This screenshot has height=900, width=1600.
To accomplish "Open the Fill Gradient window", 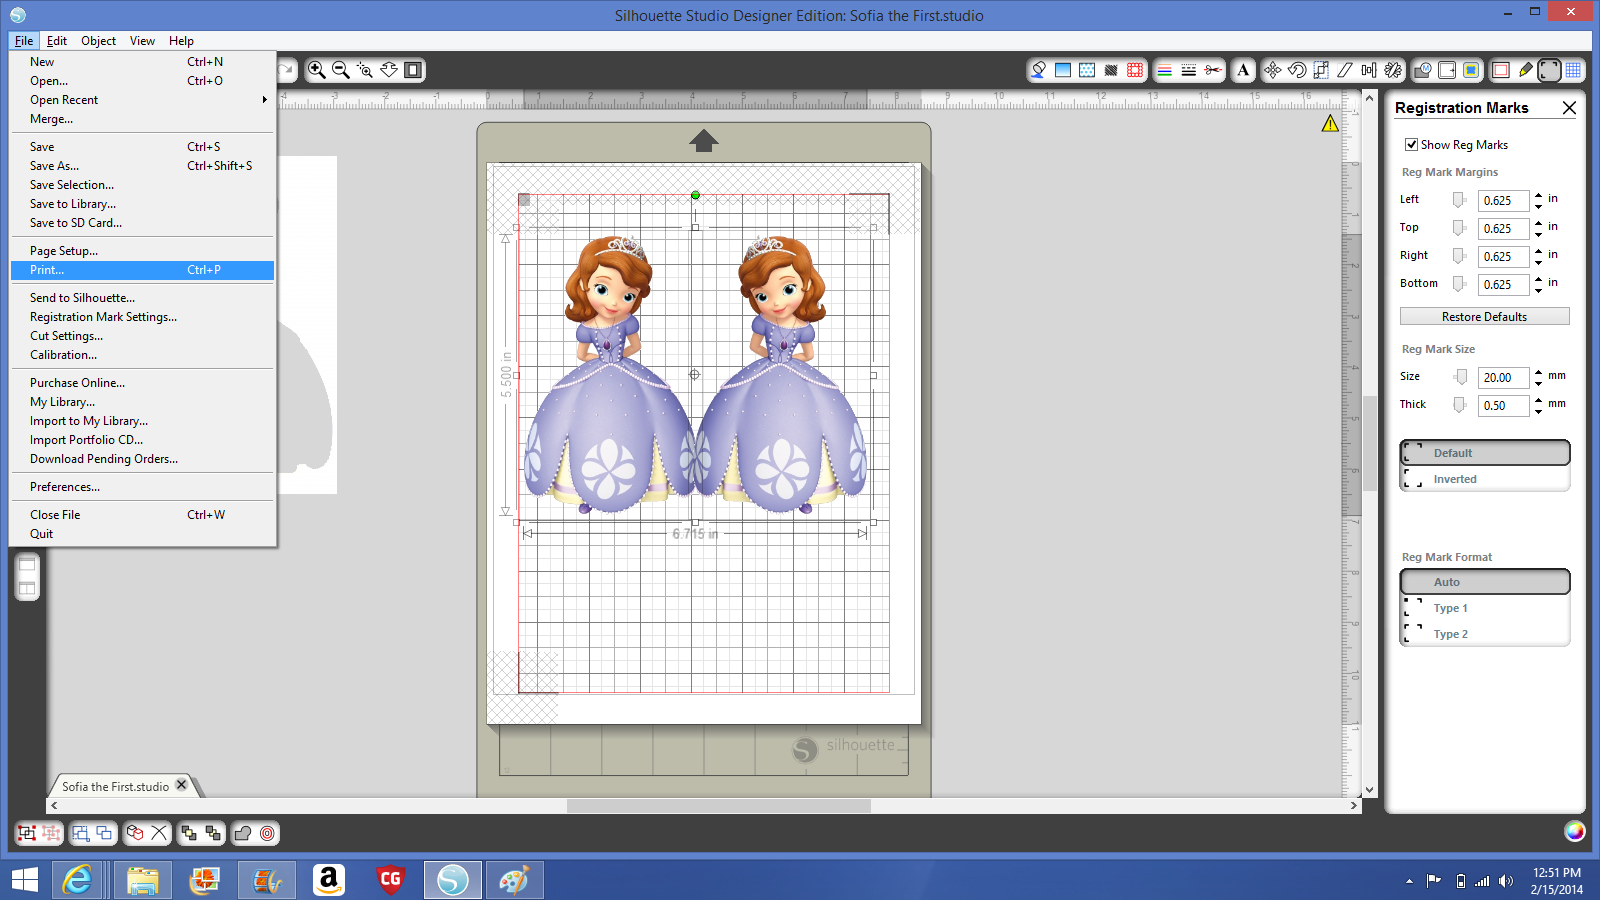I will click(x=1063, y=70).
